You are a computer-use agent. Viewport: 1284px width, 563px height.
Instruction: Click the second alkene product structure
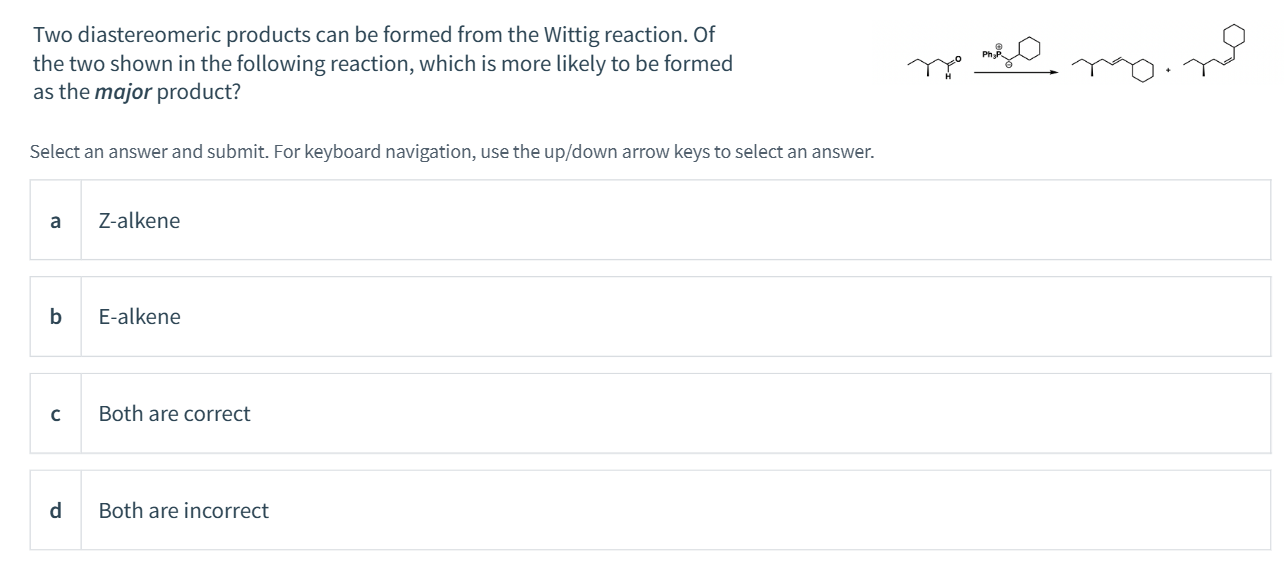(1213, 51)
